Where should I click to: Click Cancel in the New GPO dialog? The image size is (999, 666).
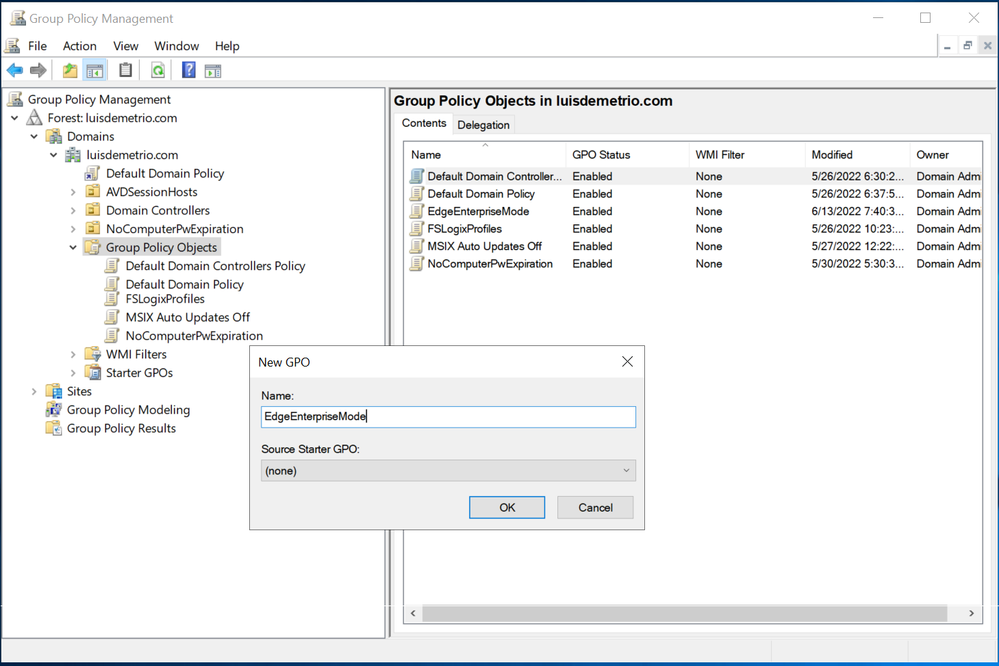(x=595, y=507)
